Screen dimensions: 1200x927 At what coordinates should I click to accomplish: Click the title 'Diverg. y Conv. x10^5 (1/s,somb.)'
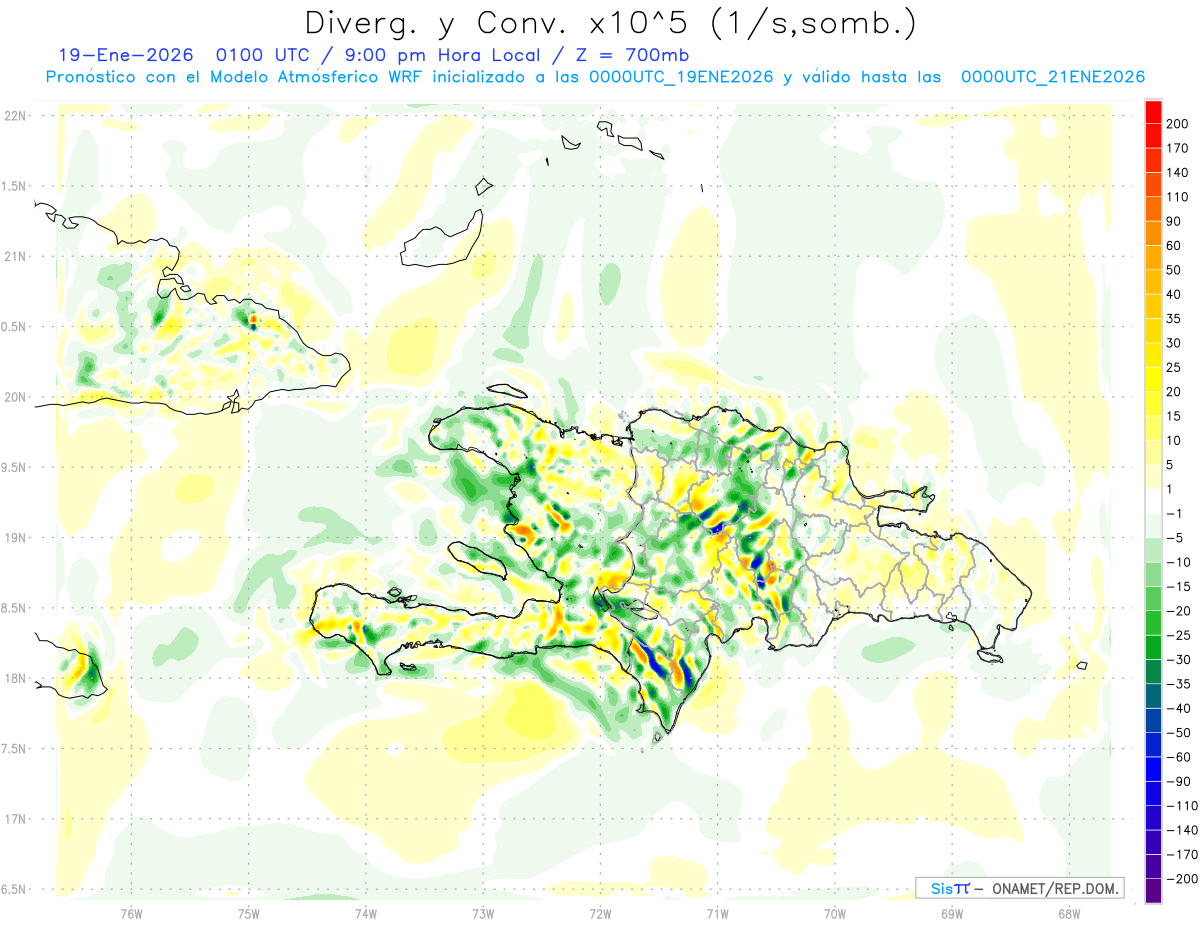coord(610,22)
